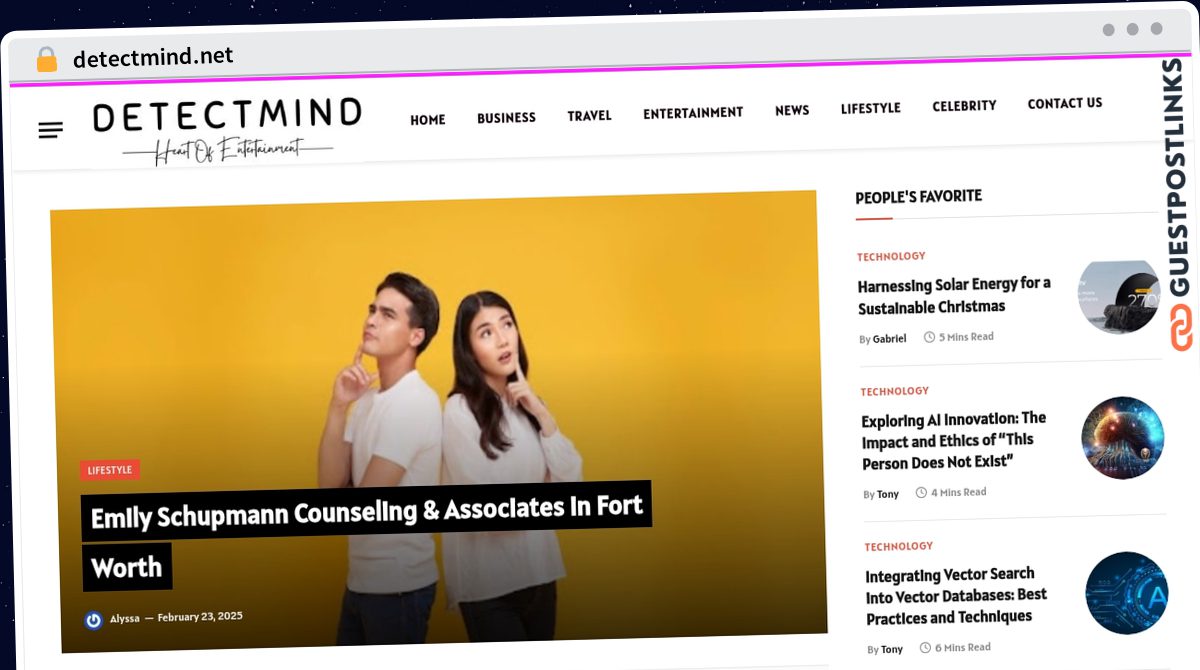
Task: Click the GuestPostLinks chain logo
Action: point(1181,329)
